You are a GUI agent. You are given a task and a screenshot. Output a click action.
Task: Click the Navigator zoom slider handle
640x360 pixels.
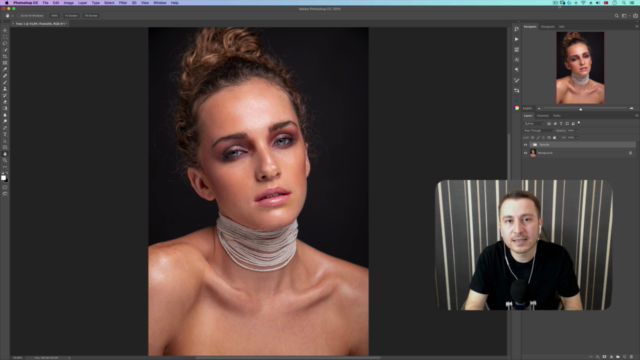581,109
